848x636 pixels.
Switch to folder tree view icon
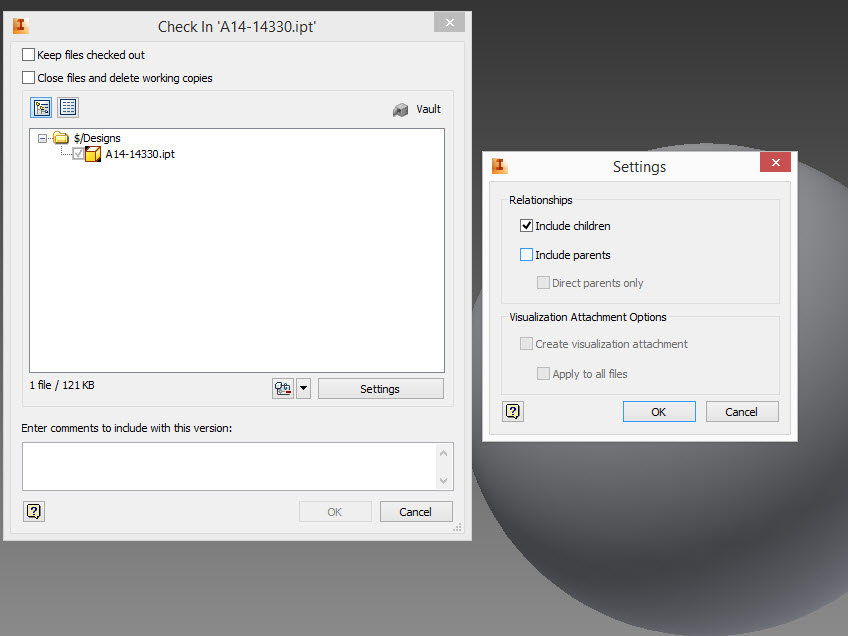pos(42,108)
